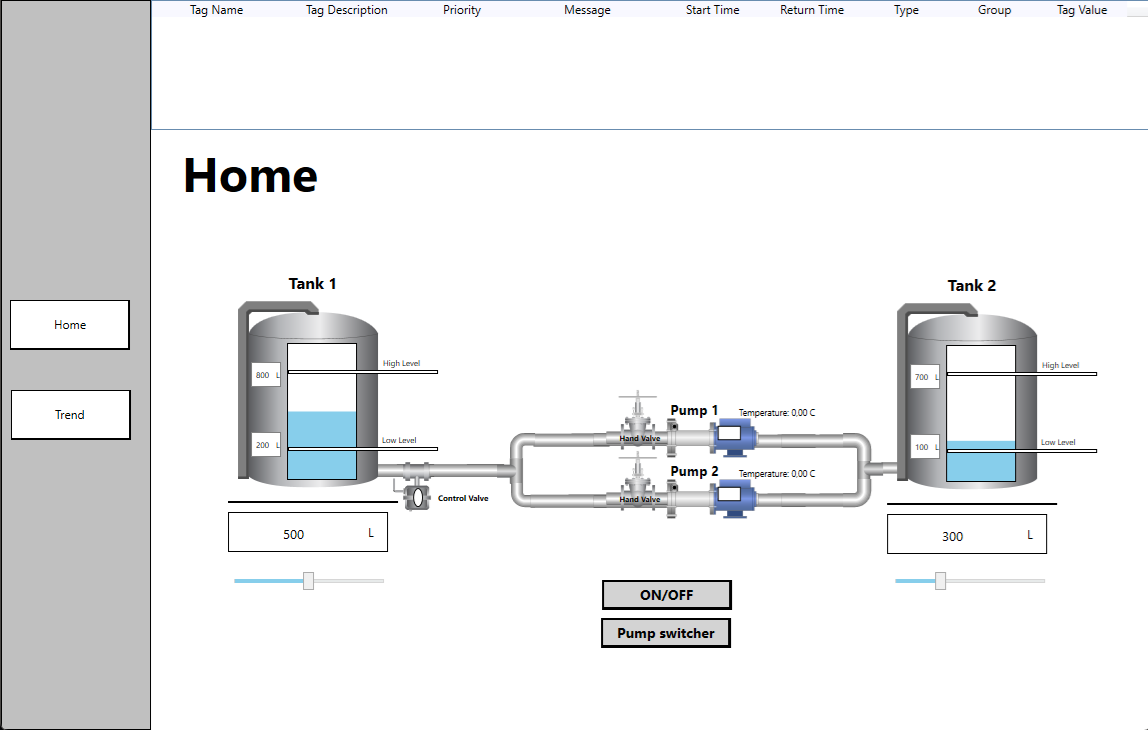Image resolution: width=1148 pixels, height=730 pixels.
Task: Open the Home page from sidebar
Action: [70, 325]
